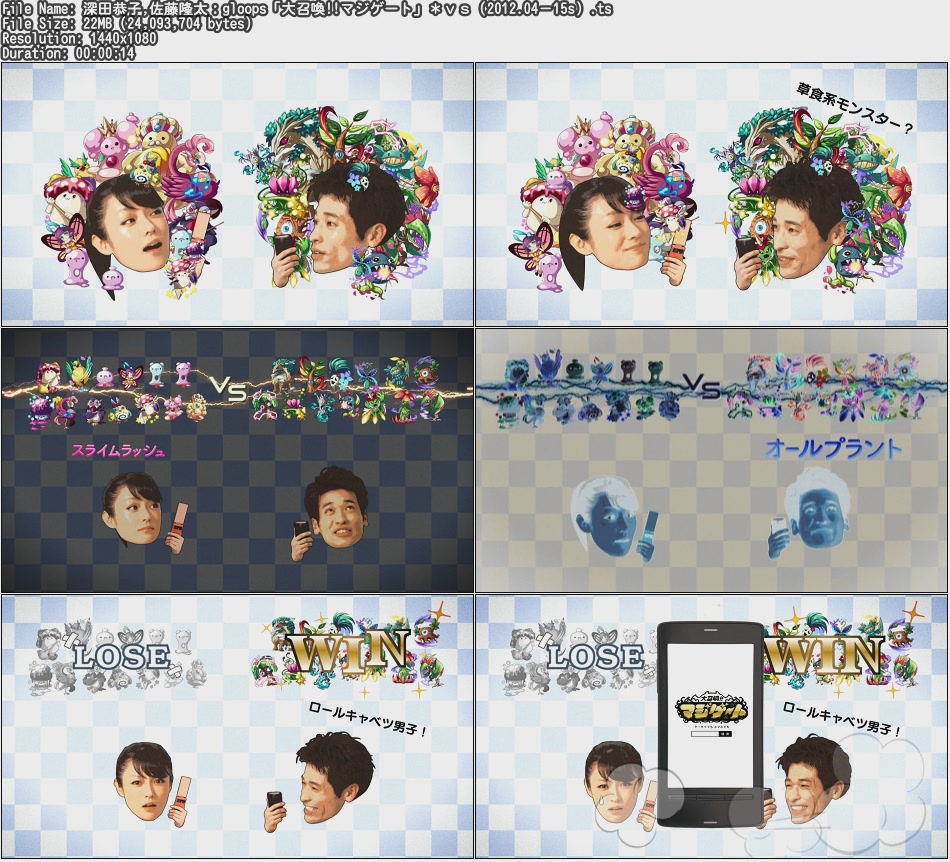The image size is (950, 862).
Task: Click the Duration 00:00:14 line
Action: 68,53
